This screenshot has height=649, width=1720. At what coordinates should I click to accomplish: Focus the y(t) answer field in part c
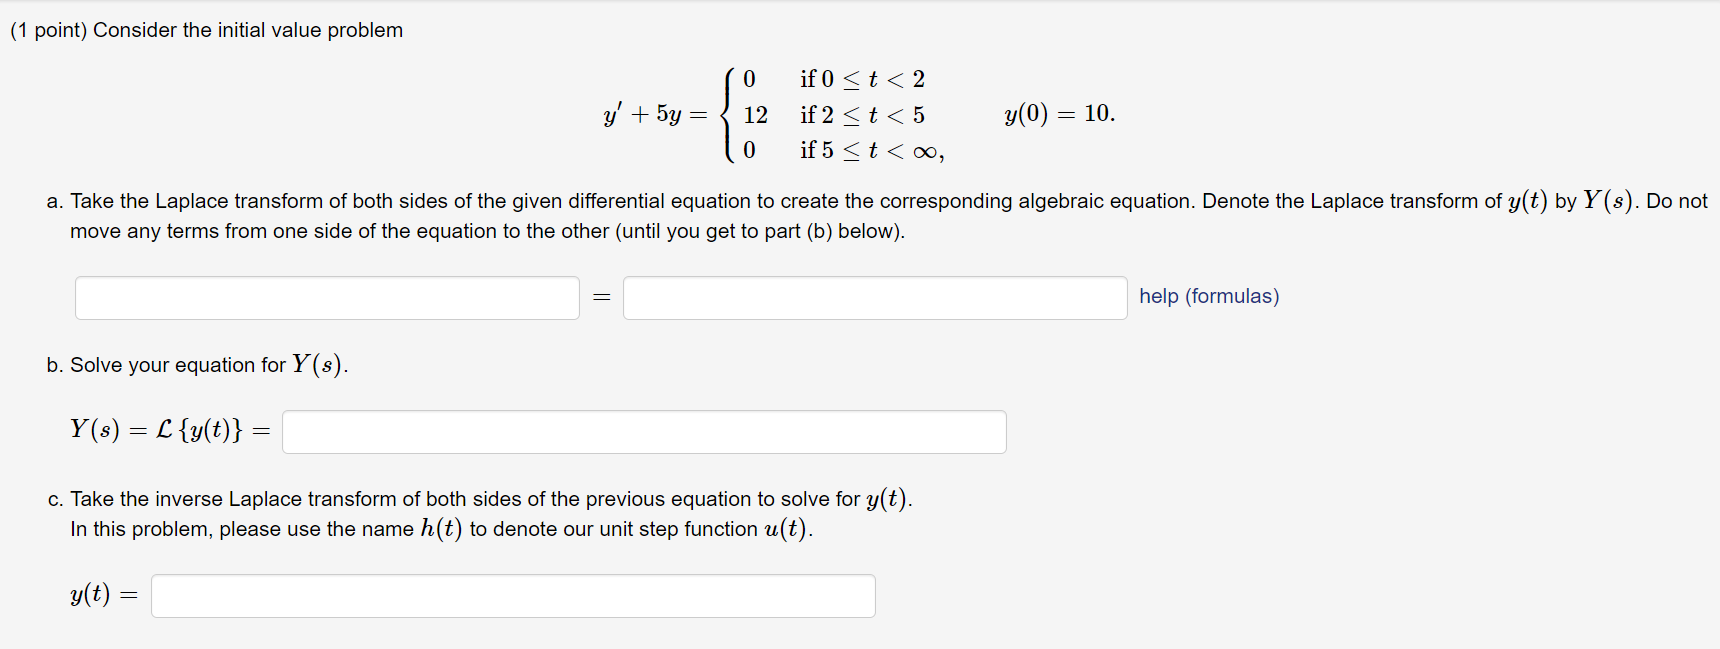pyautogui.click(x=513, y=596)
